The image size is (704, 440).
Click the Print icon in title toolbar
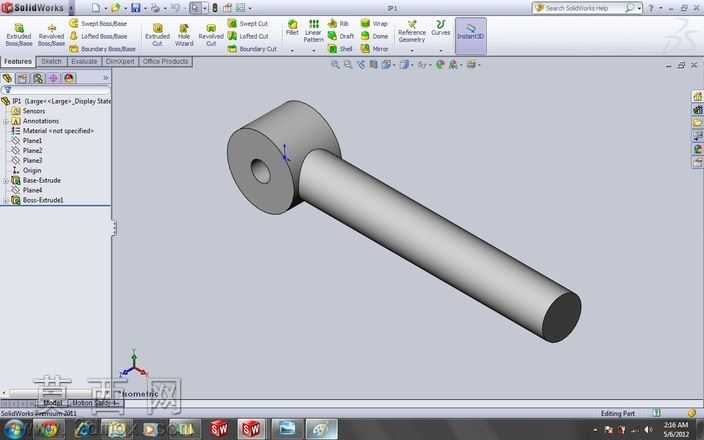tap(155, 8)
